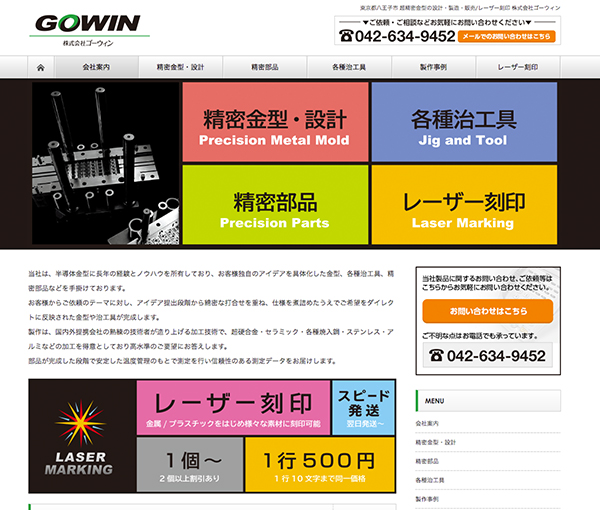Open the 精密金型・設計 navigation tab

pyautogui.click(x=180, y=67)
